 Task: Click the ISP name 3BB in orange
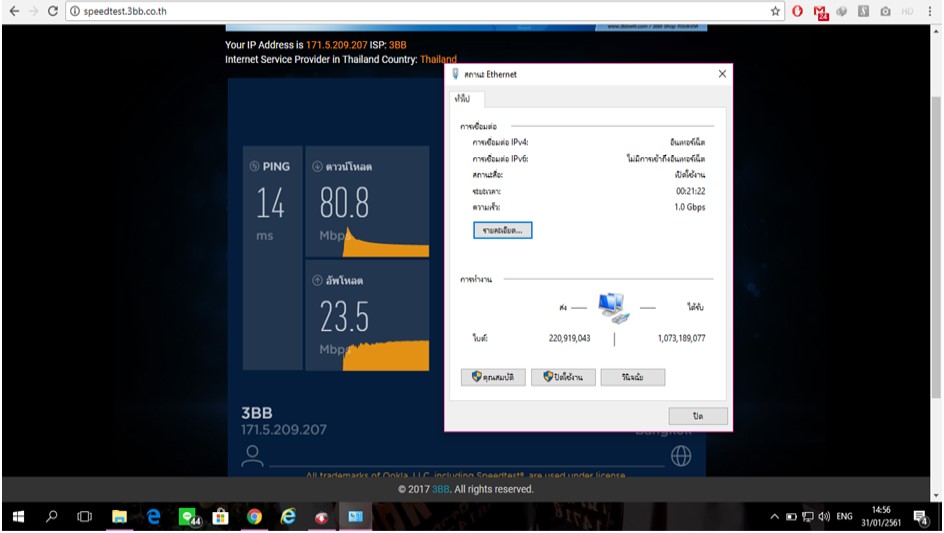tap(397, 45)
